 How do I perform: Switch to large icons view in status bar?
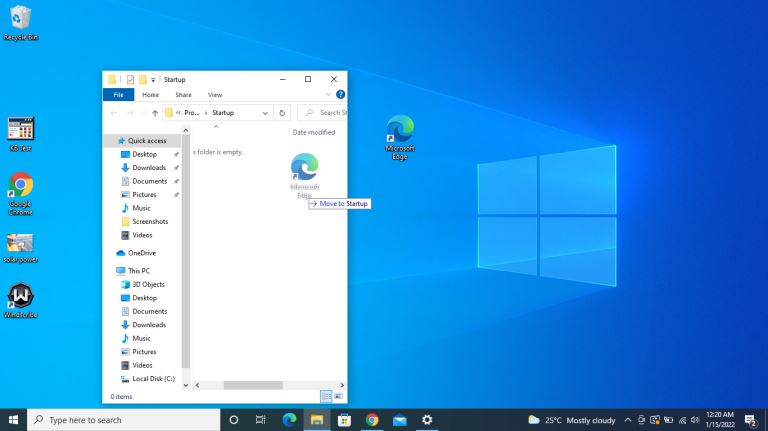coord(338,396)
